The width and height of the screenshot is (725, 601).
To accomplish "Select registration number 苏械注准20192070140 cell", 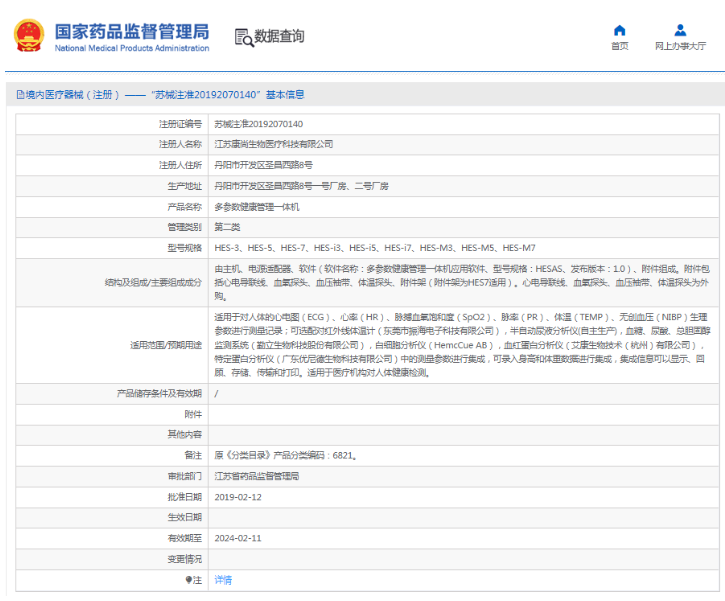I will pos(258,124).
